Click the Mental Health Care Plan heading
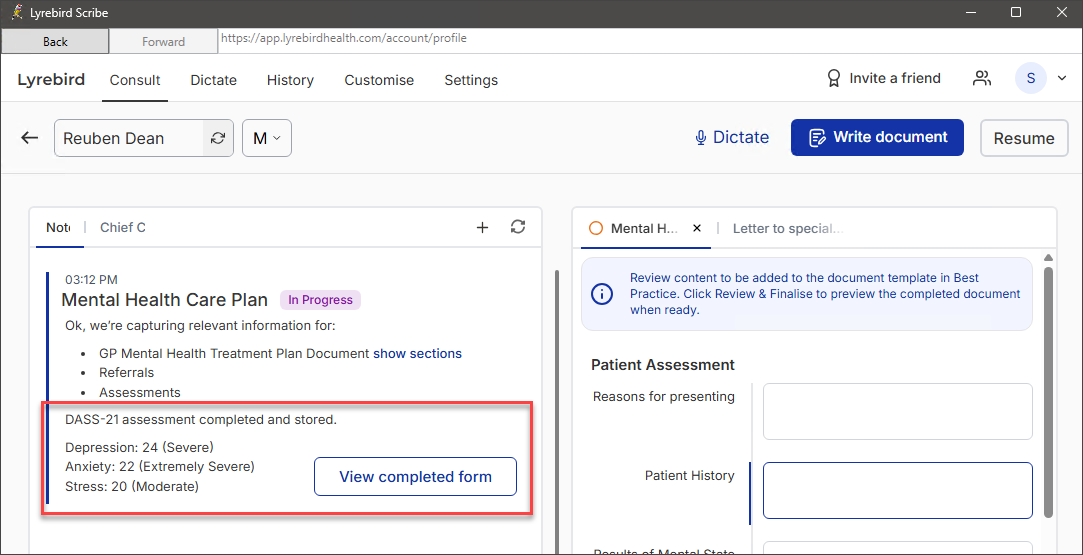 coord(164,300)
